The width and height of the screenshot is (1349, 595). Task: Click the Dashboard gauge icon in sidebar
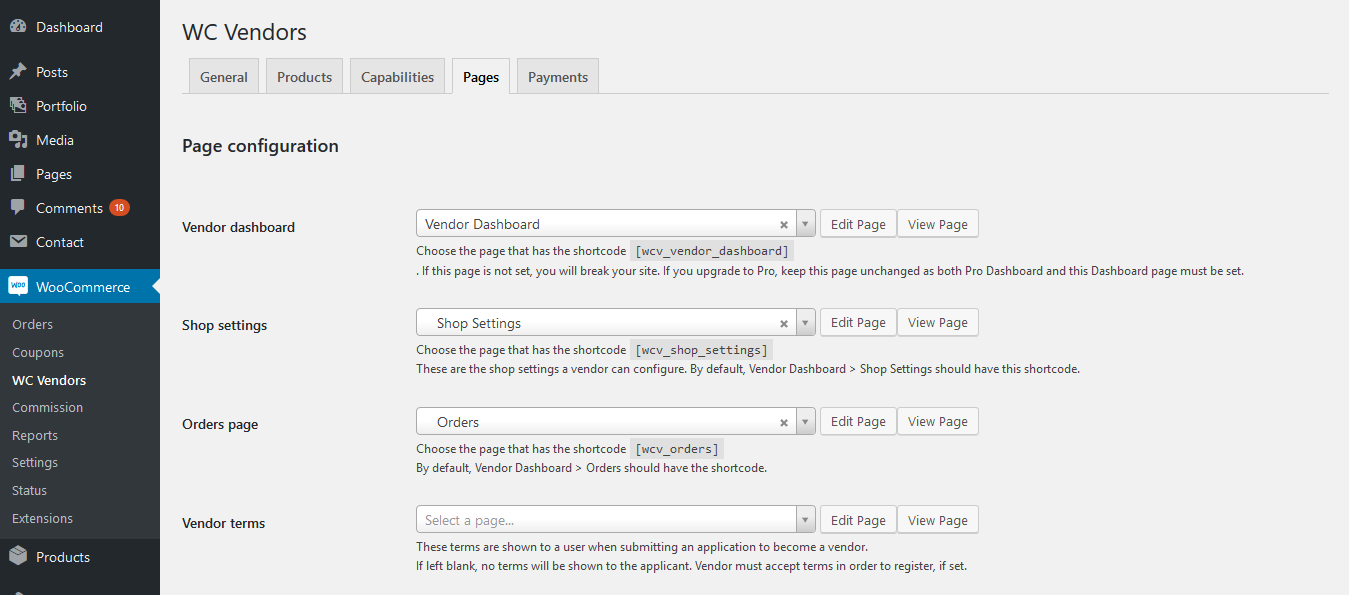tap(18, 27)
